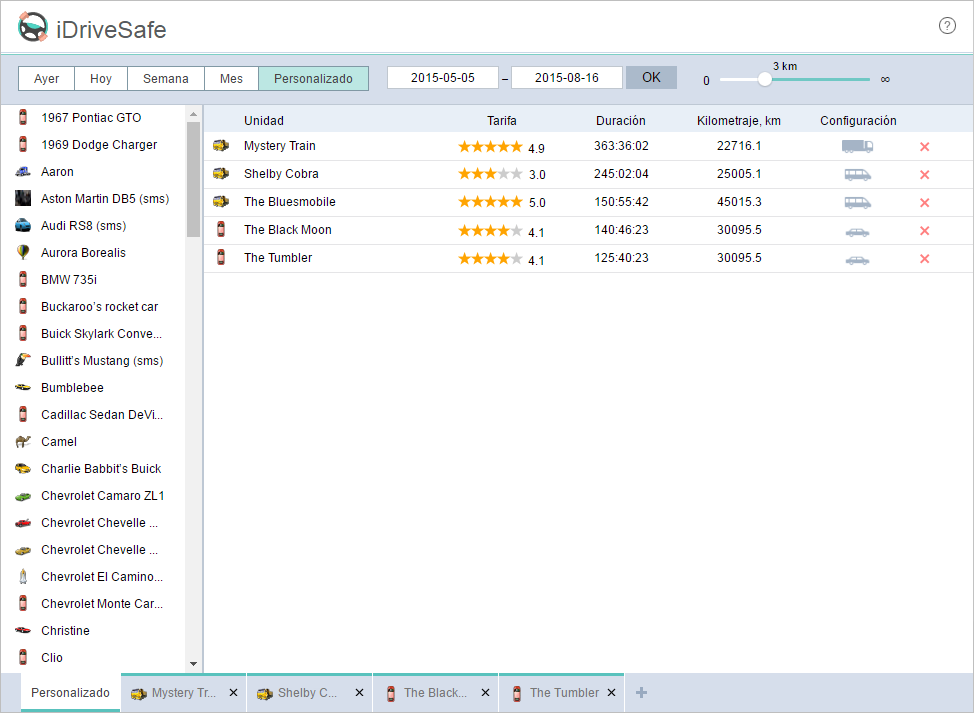Close The Tumbler bottom tab
Screen dimensions: 974x713
(x=611, y=693)
